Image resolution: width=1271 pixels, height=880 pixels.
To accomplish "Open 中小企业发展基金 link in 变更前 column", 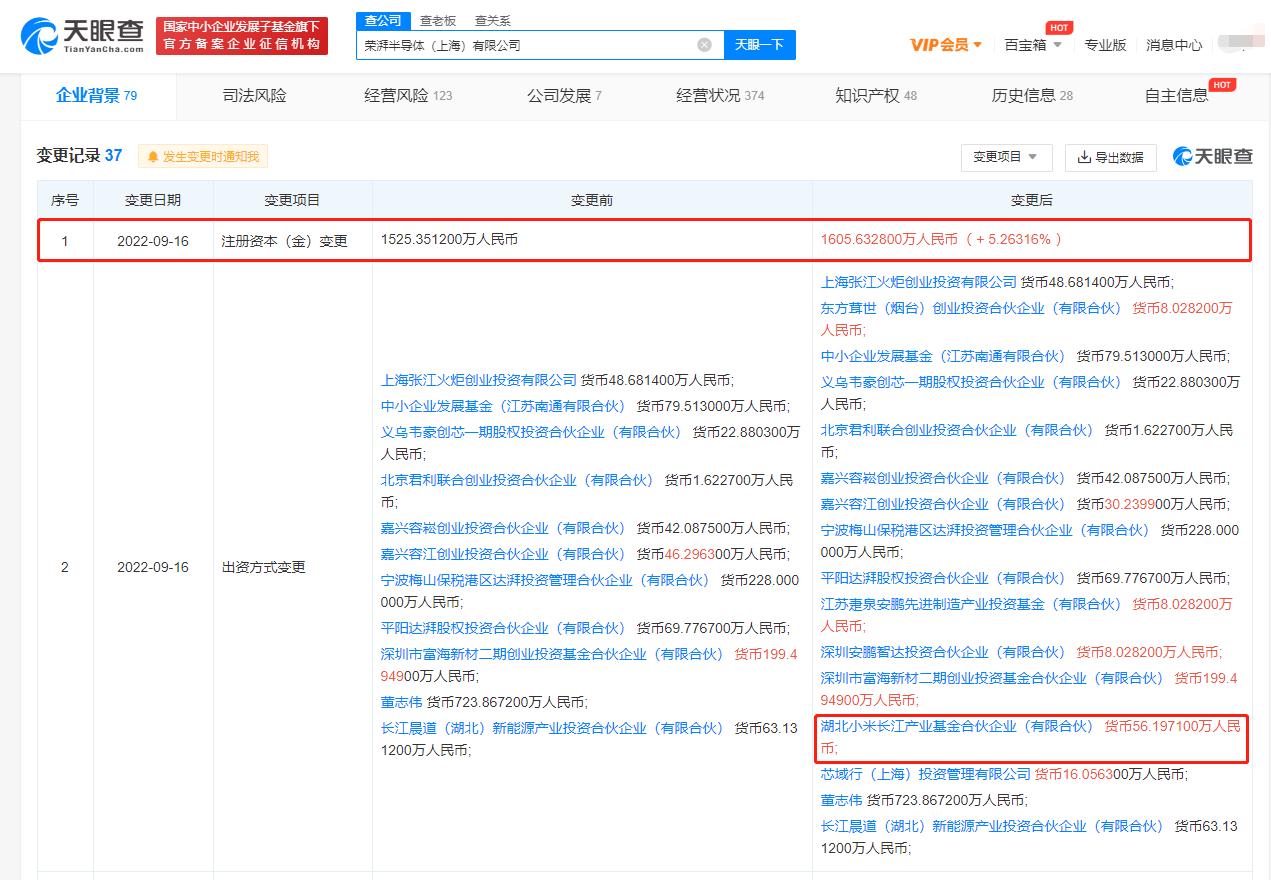I will [503, 406].
